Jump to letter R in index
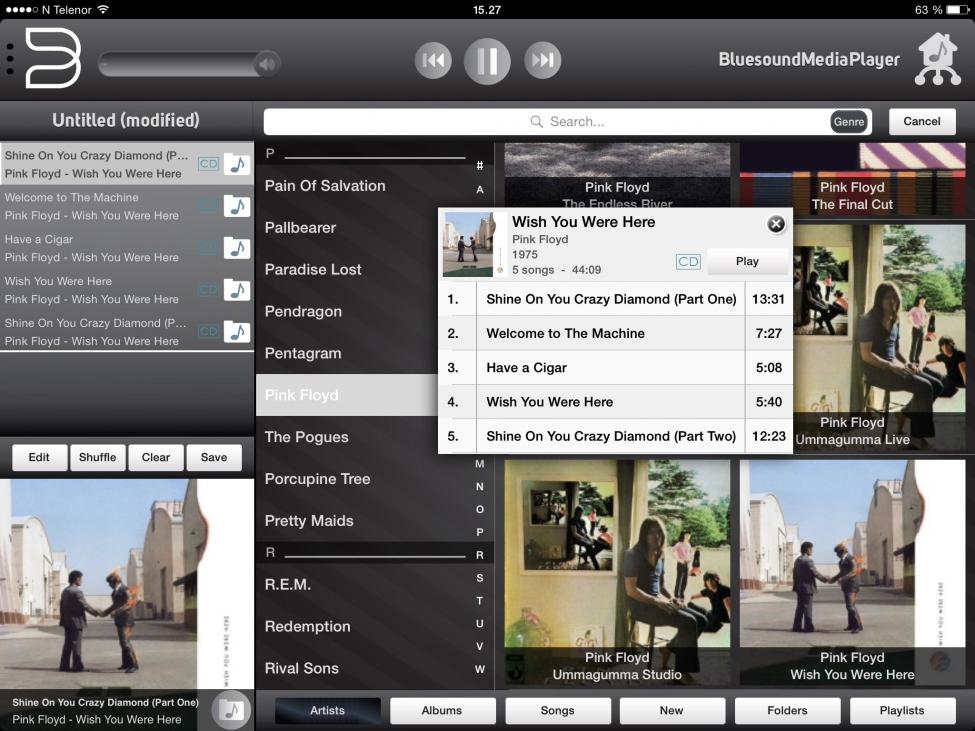The height and width of the screenshot is (731, 975). 479,555
